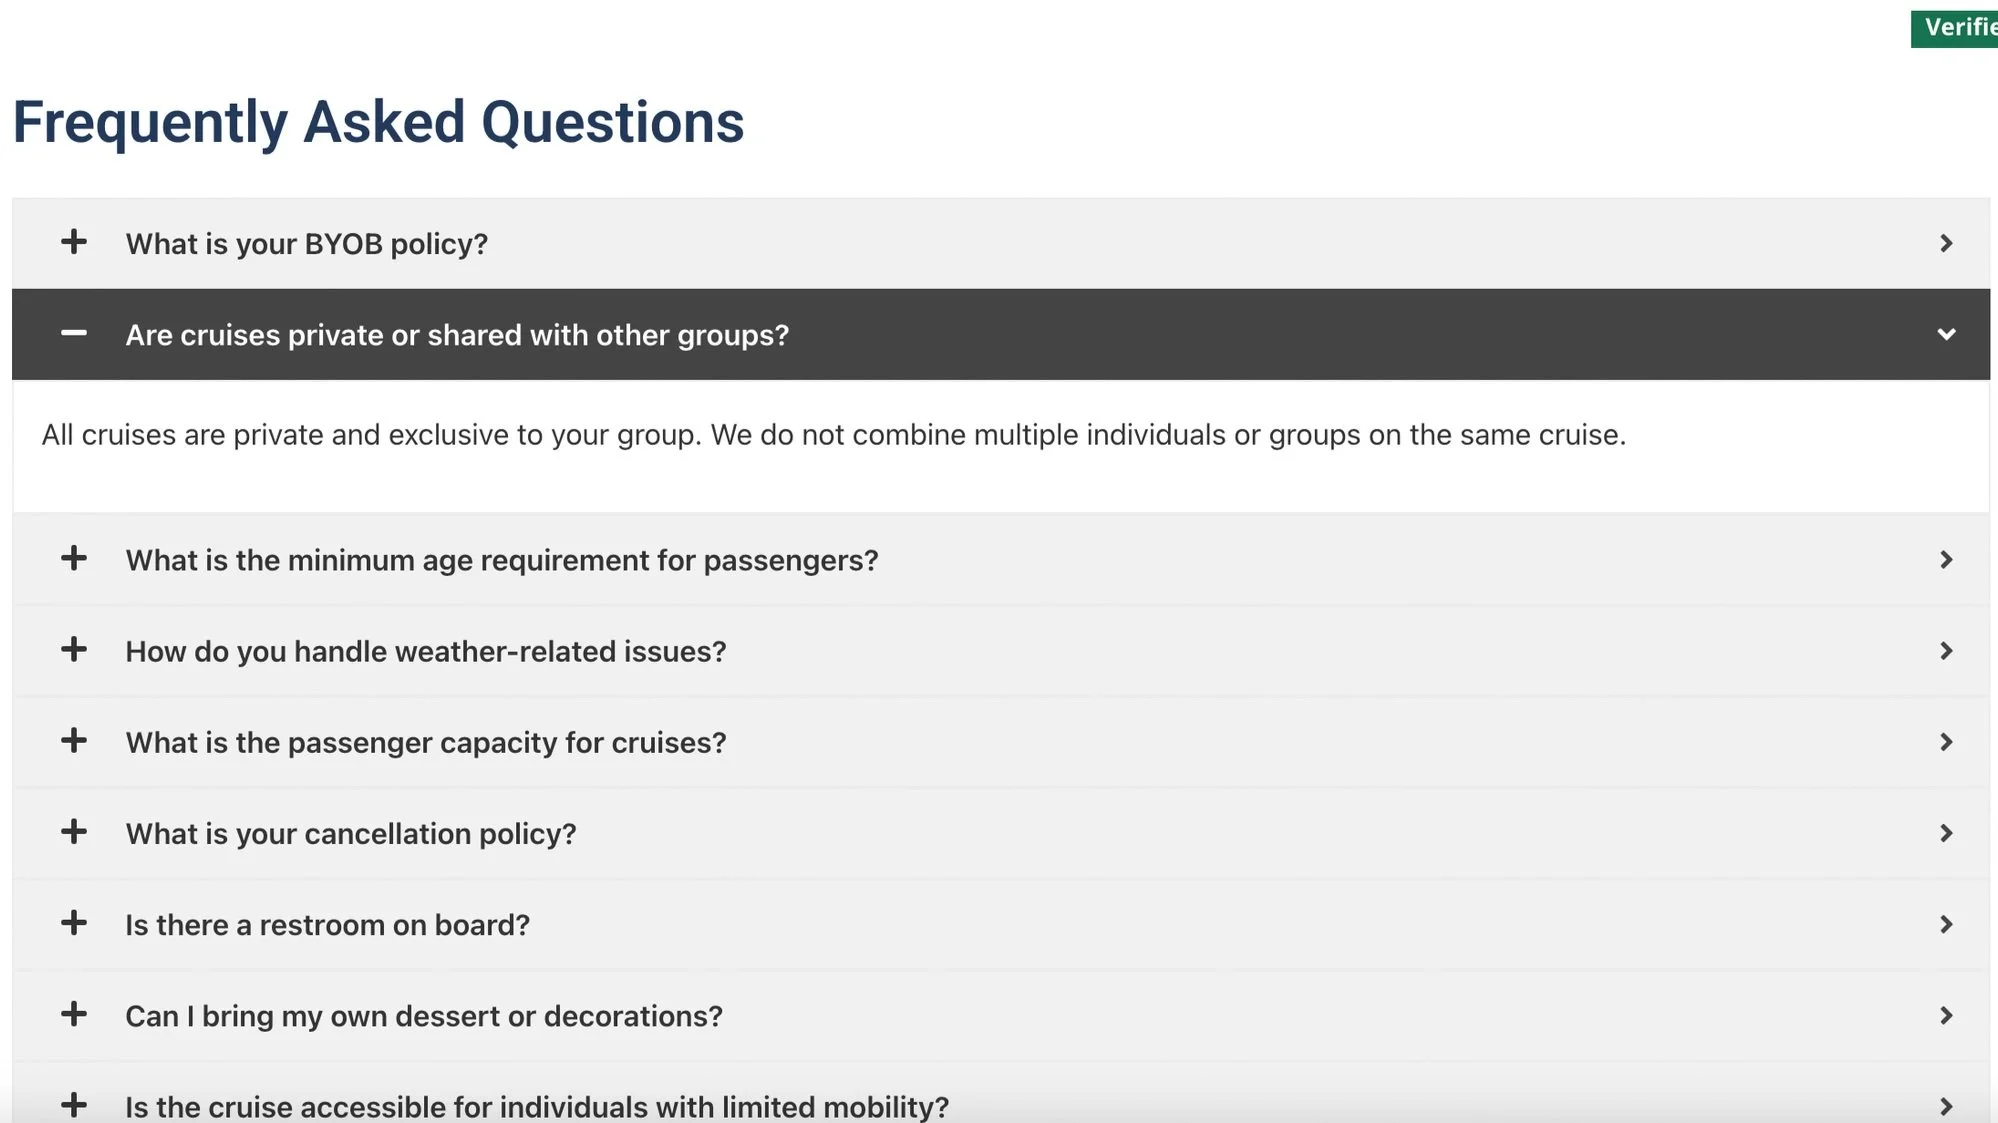The height and width of the screenshot is (1123, 1998).
Task: Expand minimum age requirement via right chevron
Action: pyautogui.click(x=1945, y=560)
